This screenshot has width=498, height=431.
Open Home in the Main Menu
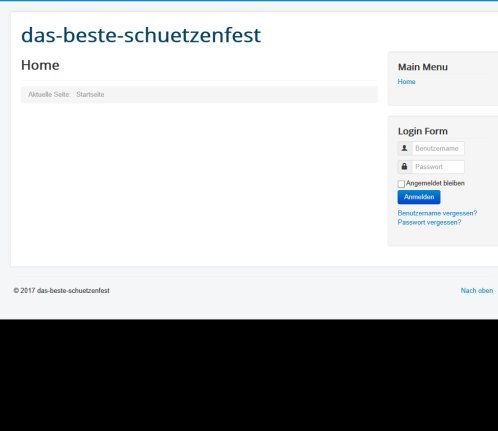click(x=406, y=82)
